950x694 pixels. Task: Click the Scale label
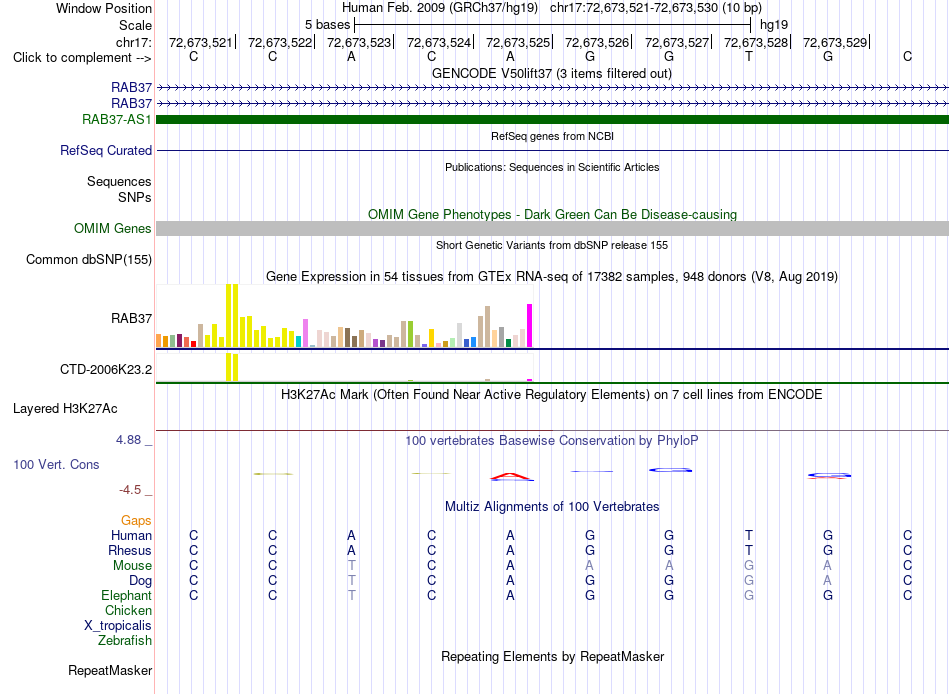[x=136, y=25]
